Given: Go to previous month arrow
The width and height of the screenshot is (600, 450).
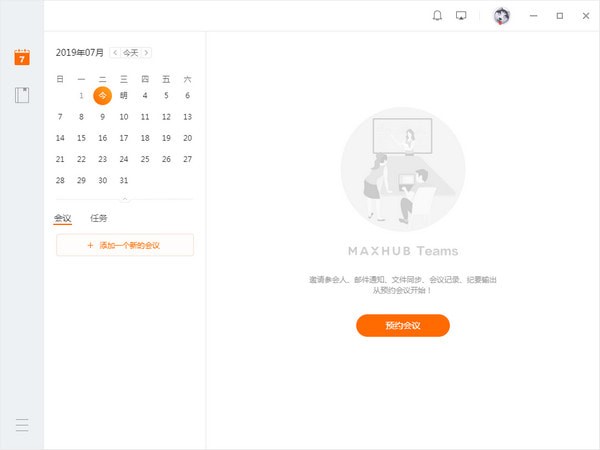Looking at the screenshot, I should 115,53.
